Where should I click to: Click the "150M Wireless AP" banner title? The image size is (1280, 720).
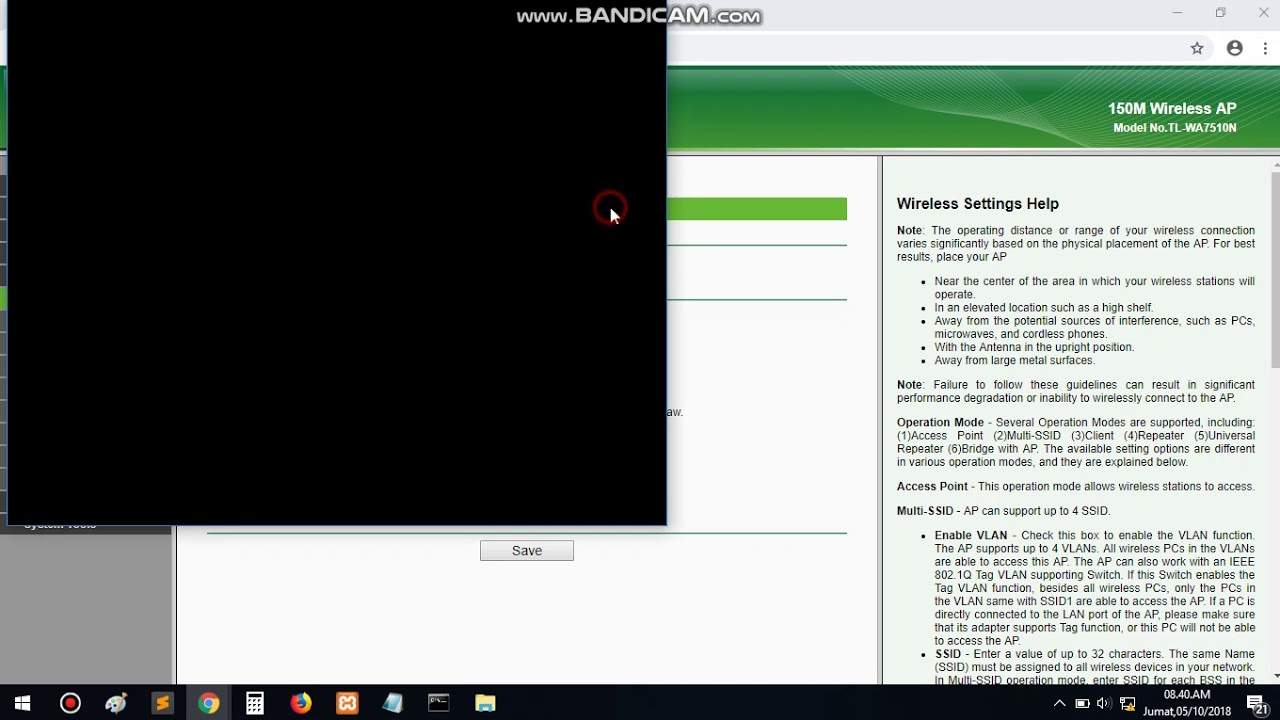click(x=1172, y=109)
